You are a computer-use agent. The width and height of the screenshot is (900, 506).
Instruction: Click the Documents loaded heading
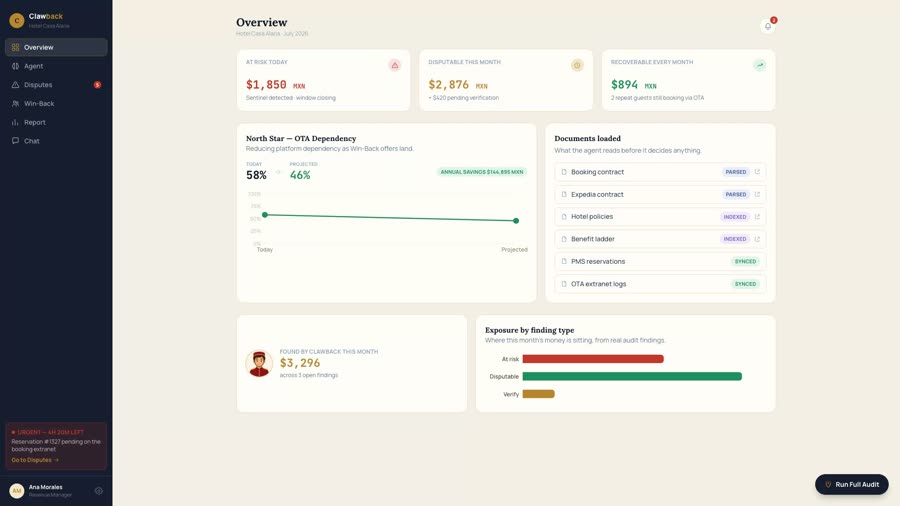tap(587, 138)
